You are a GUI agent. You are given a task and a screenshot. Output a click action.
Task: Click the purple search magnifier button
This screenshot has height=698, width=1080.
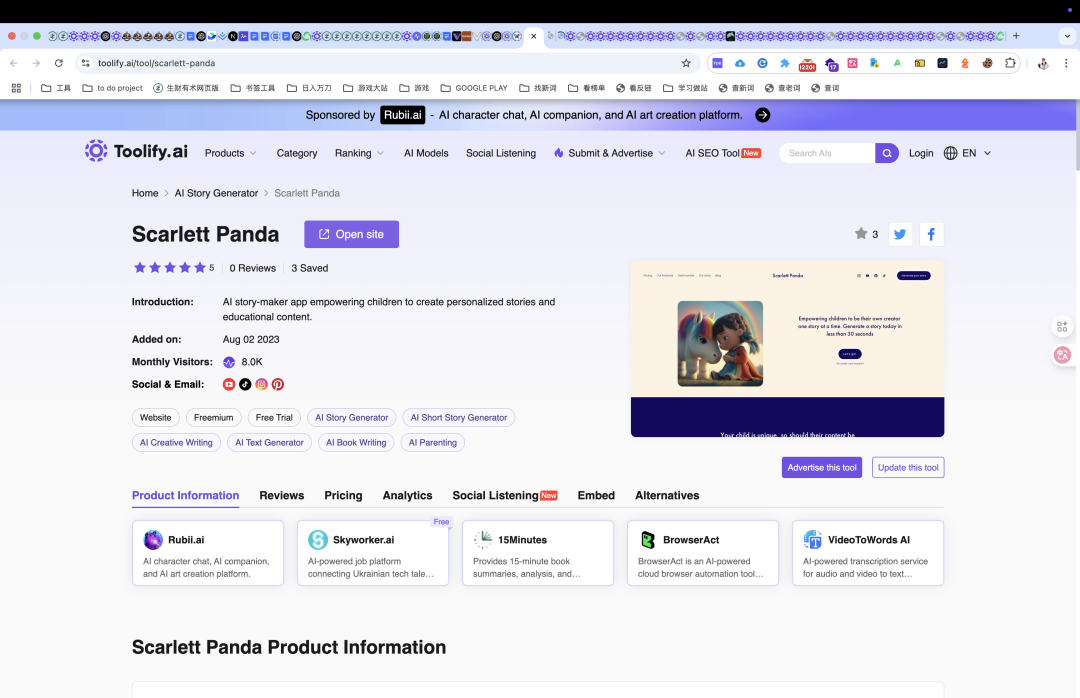pos(886,153)
